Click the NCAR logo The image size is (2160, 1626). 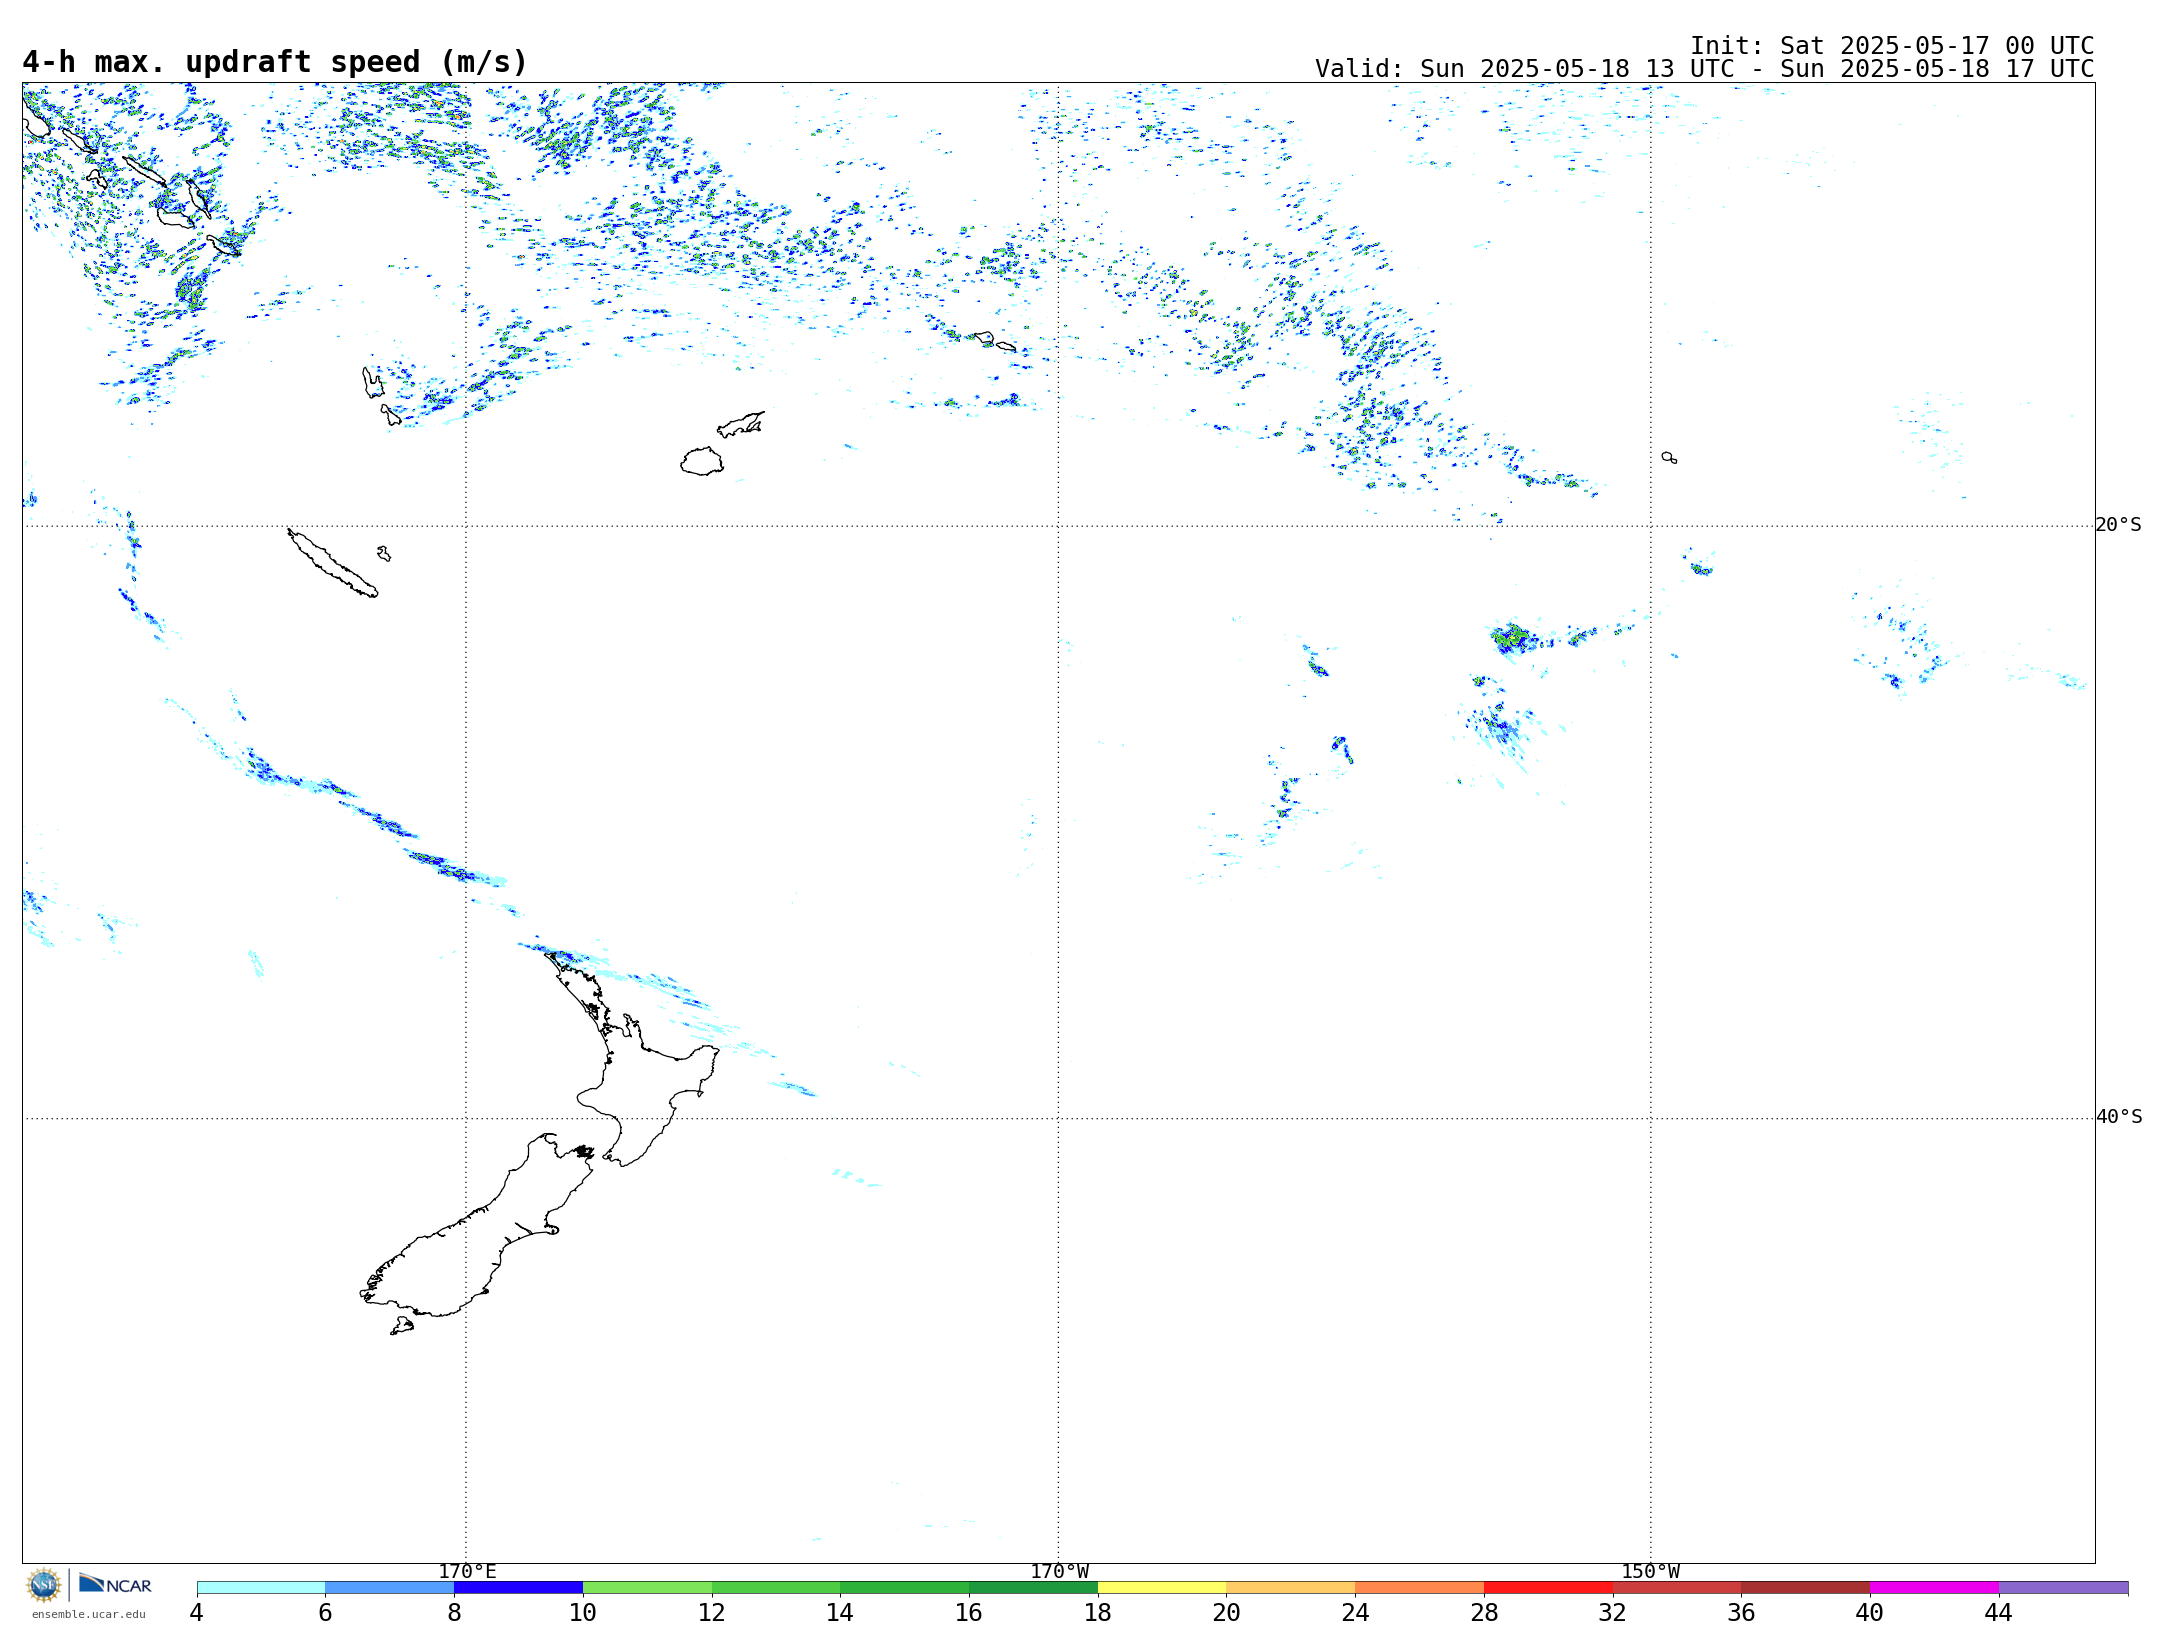point(115,1584)
